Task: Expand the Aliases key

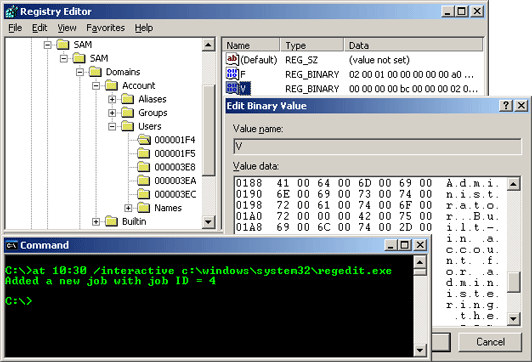Action: click(112, 99)
